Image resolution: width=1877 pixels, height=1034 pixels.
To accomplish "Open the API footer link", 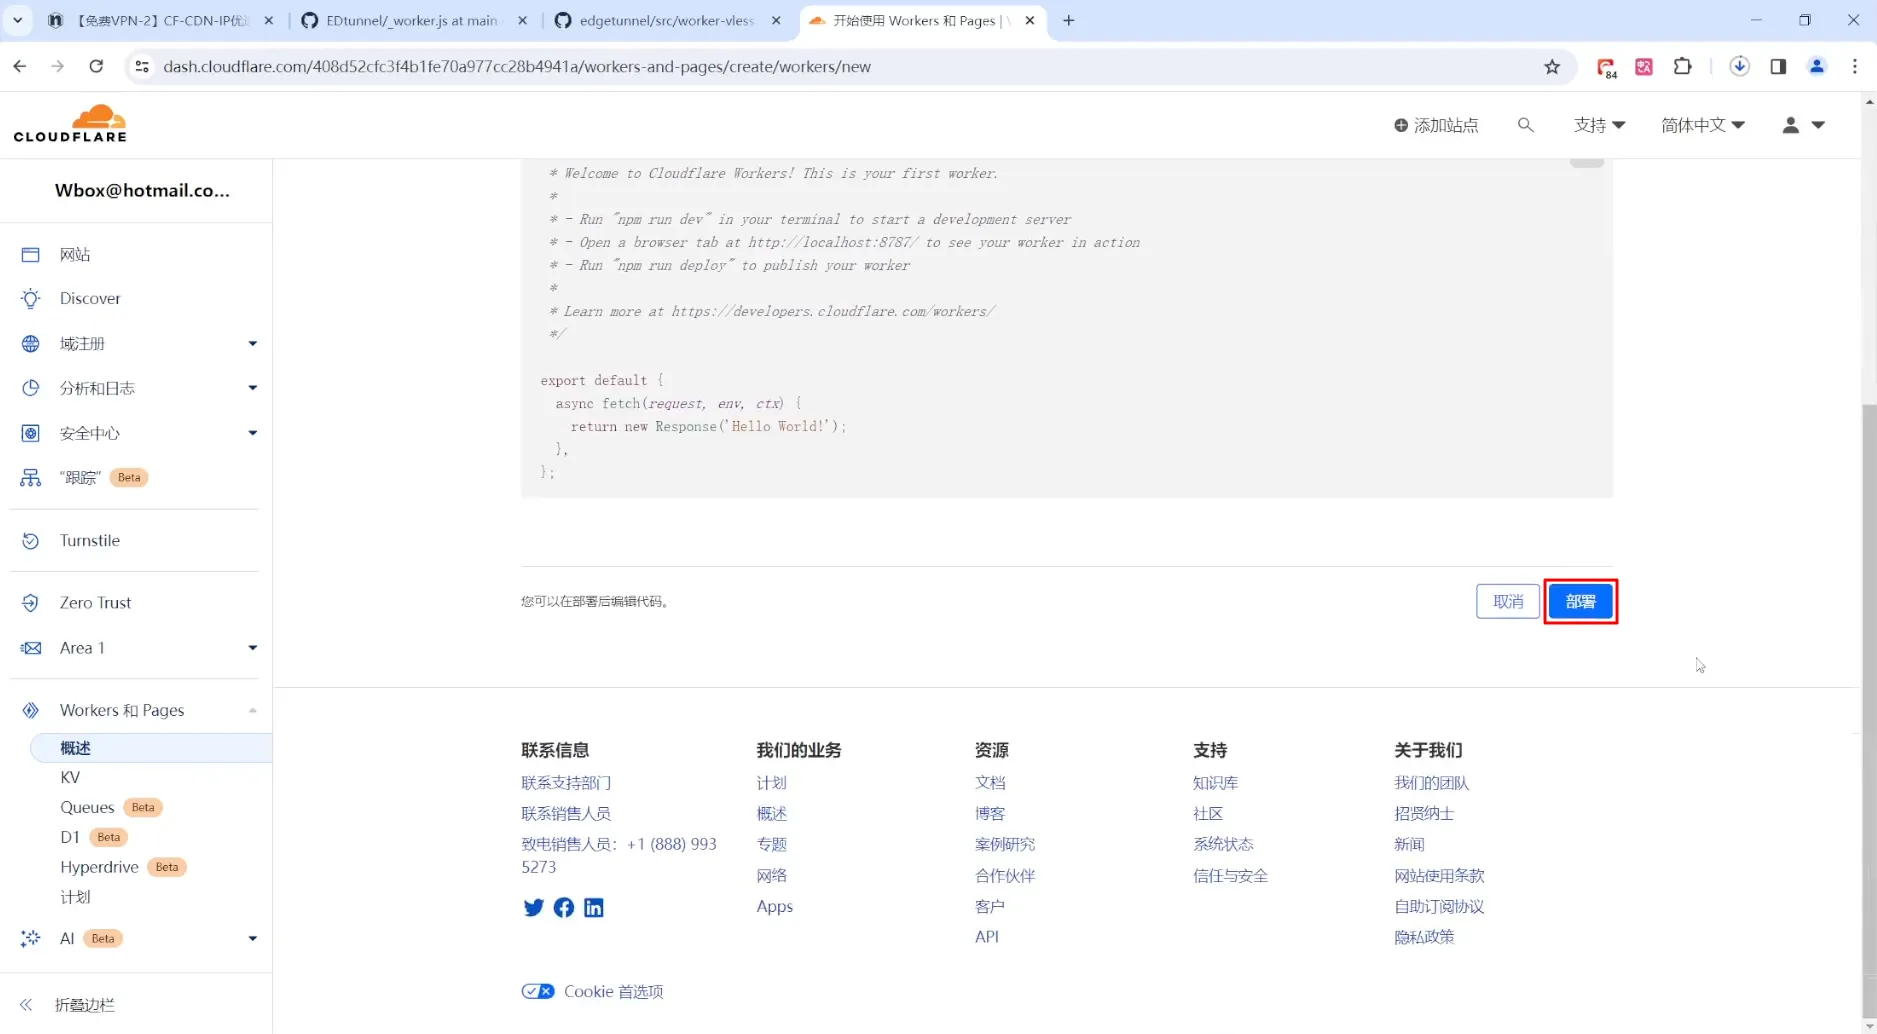I will coord(987,937).
